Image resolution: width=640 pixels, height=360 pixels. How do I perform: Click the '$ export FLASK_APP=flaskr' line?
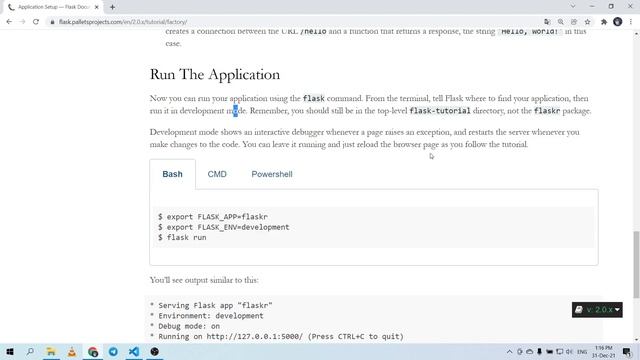tap(213, 217)
